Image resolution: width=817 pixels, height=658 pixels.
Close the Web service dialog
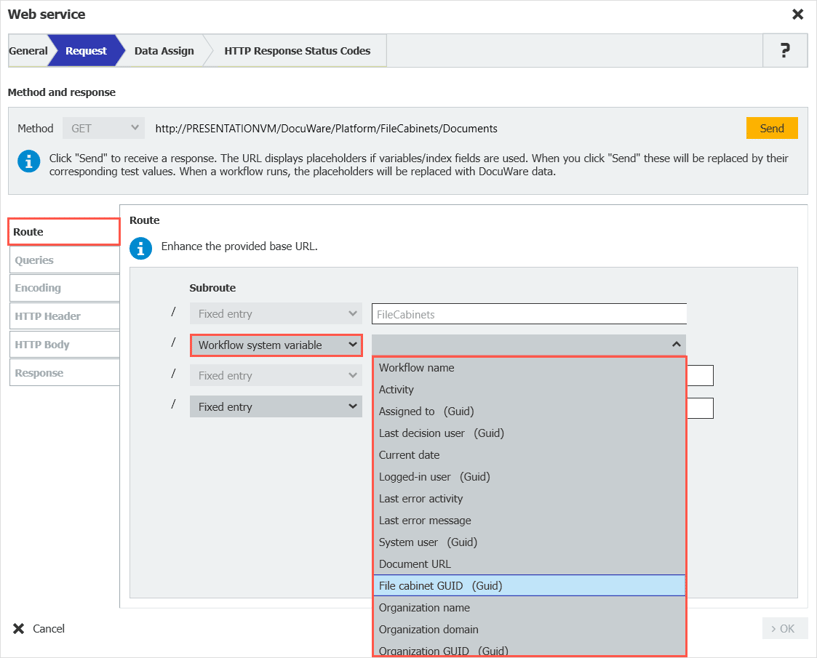coord(797,15)
